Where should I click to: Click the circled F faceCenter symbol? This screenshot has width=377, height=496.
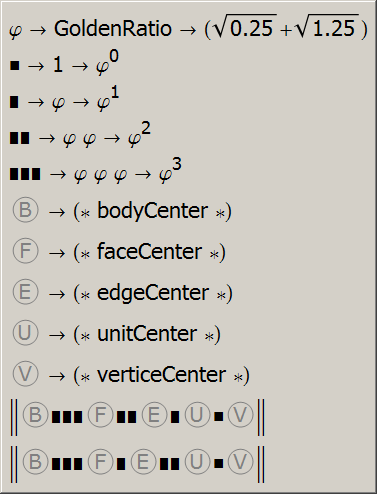[25, 251]
